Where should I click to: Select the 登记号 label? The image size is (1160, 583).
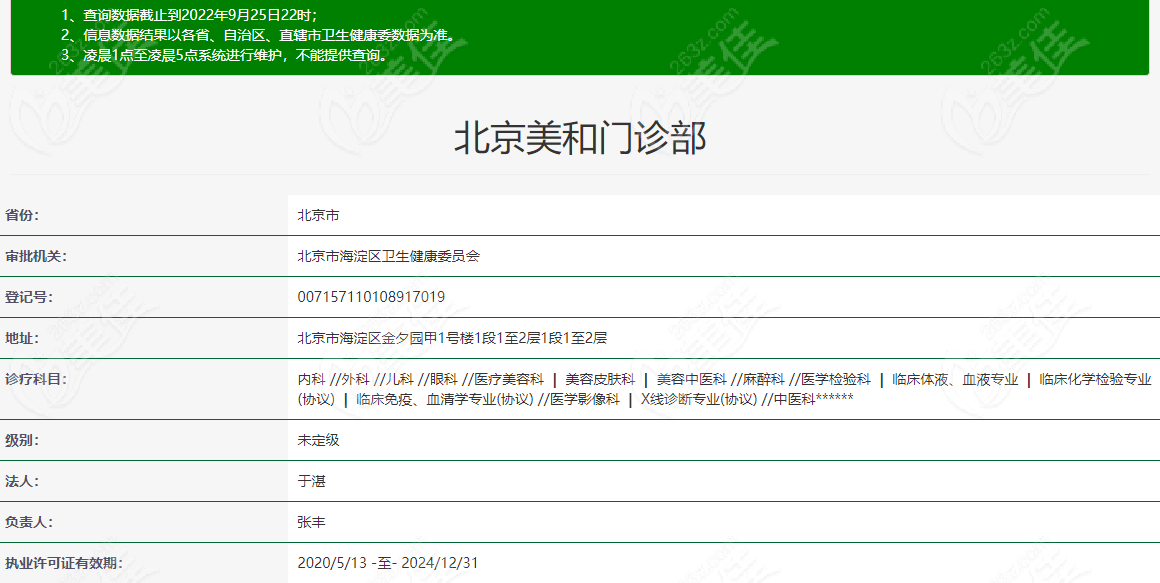(x=29, y=297)
